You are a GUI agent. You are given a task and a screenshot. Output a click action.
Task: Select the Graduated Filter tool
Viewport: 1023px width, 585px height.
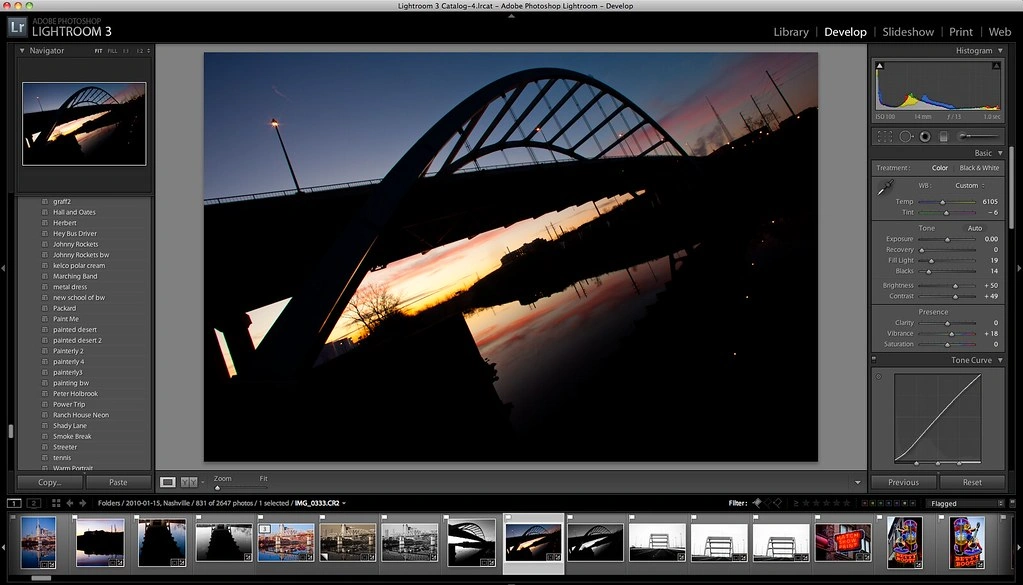pyautogui.click(x=942, y=136)
